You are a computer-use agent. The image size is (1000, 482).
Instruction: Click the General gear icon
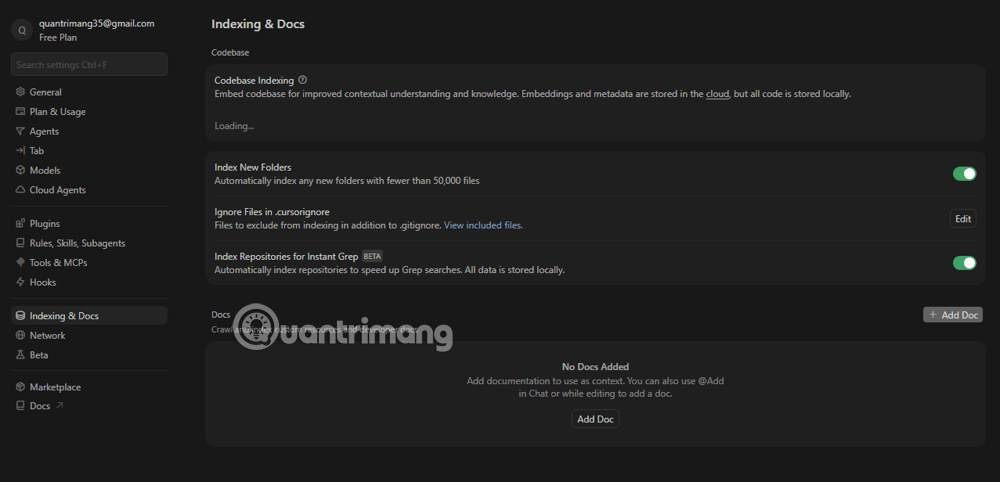tap(20, 92)
